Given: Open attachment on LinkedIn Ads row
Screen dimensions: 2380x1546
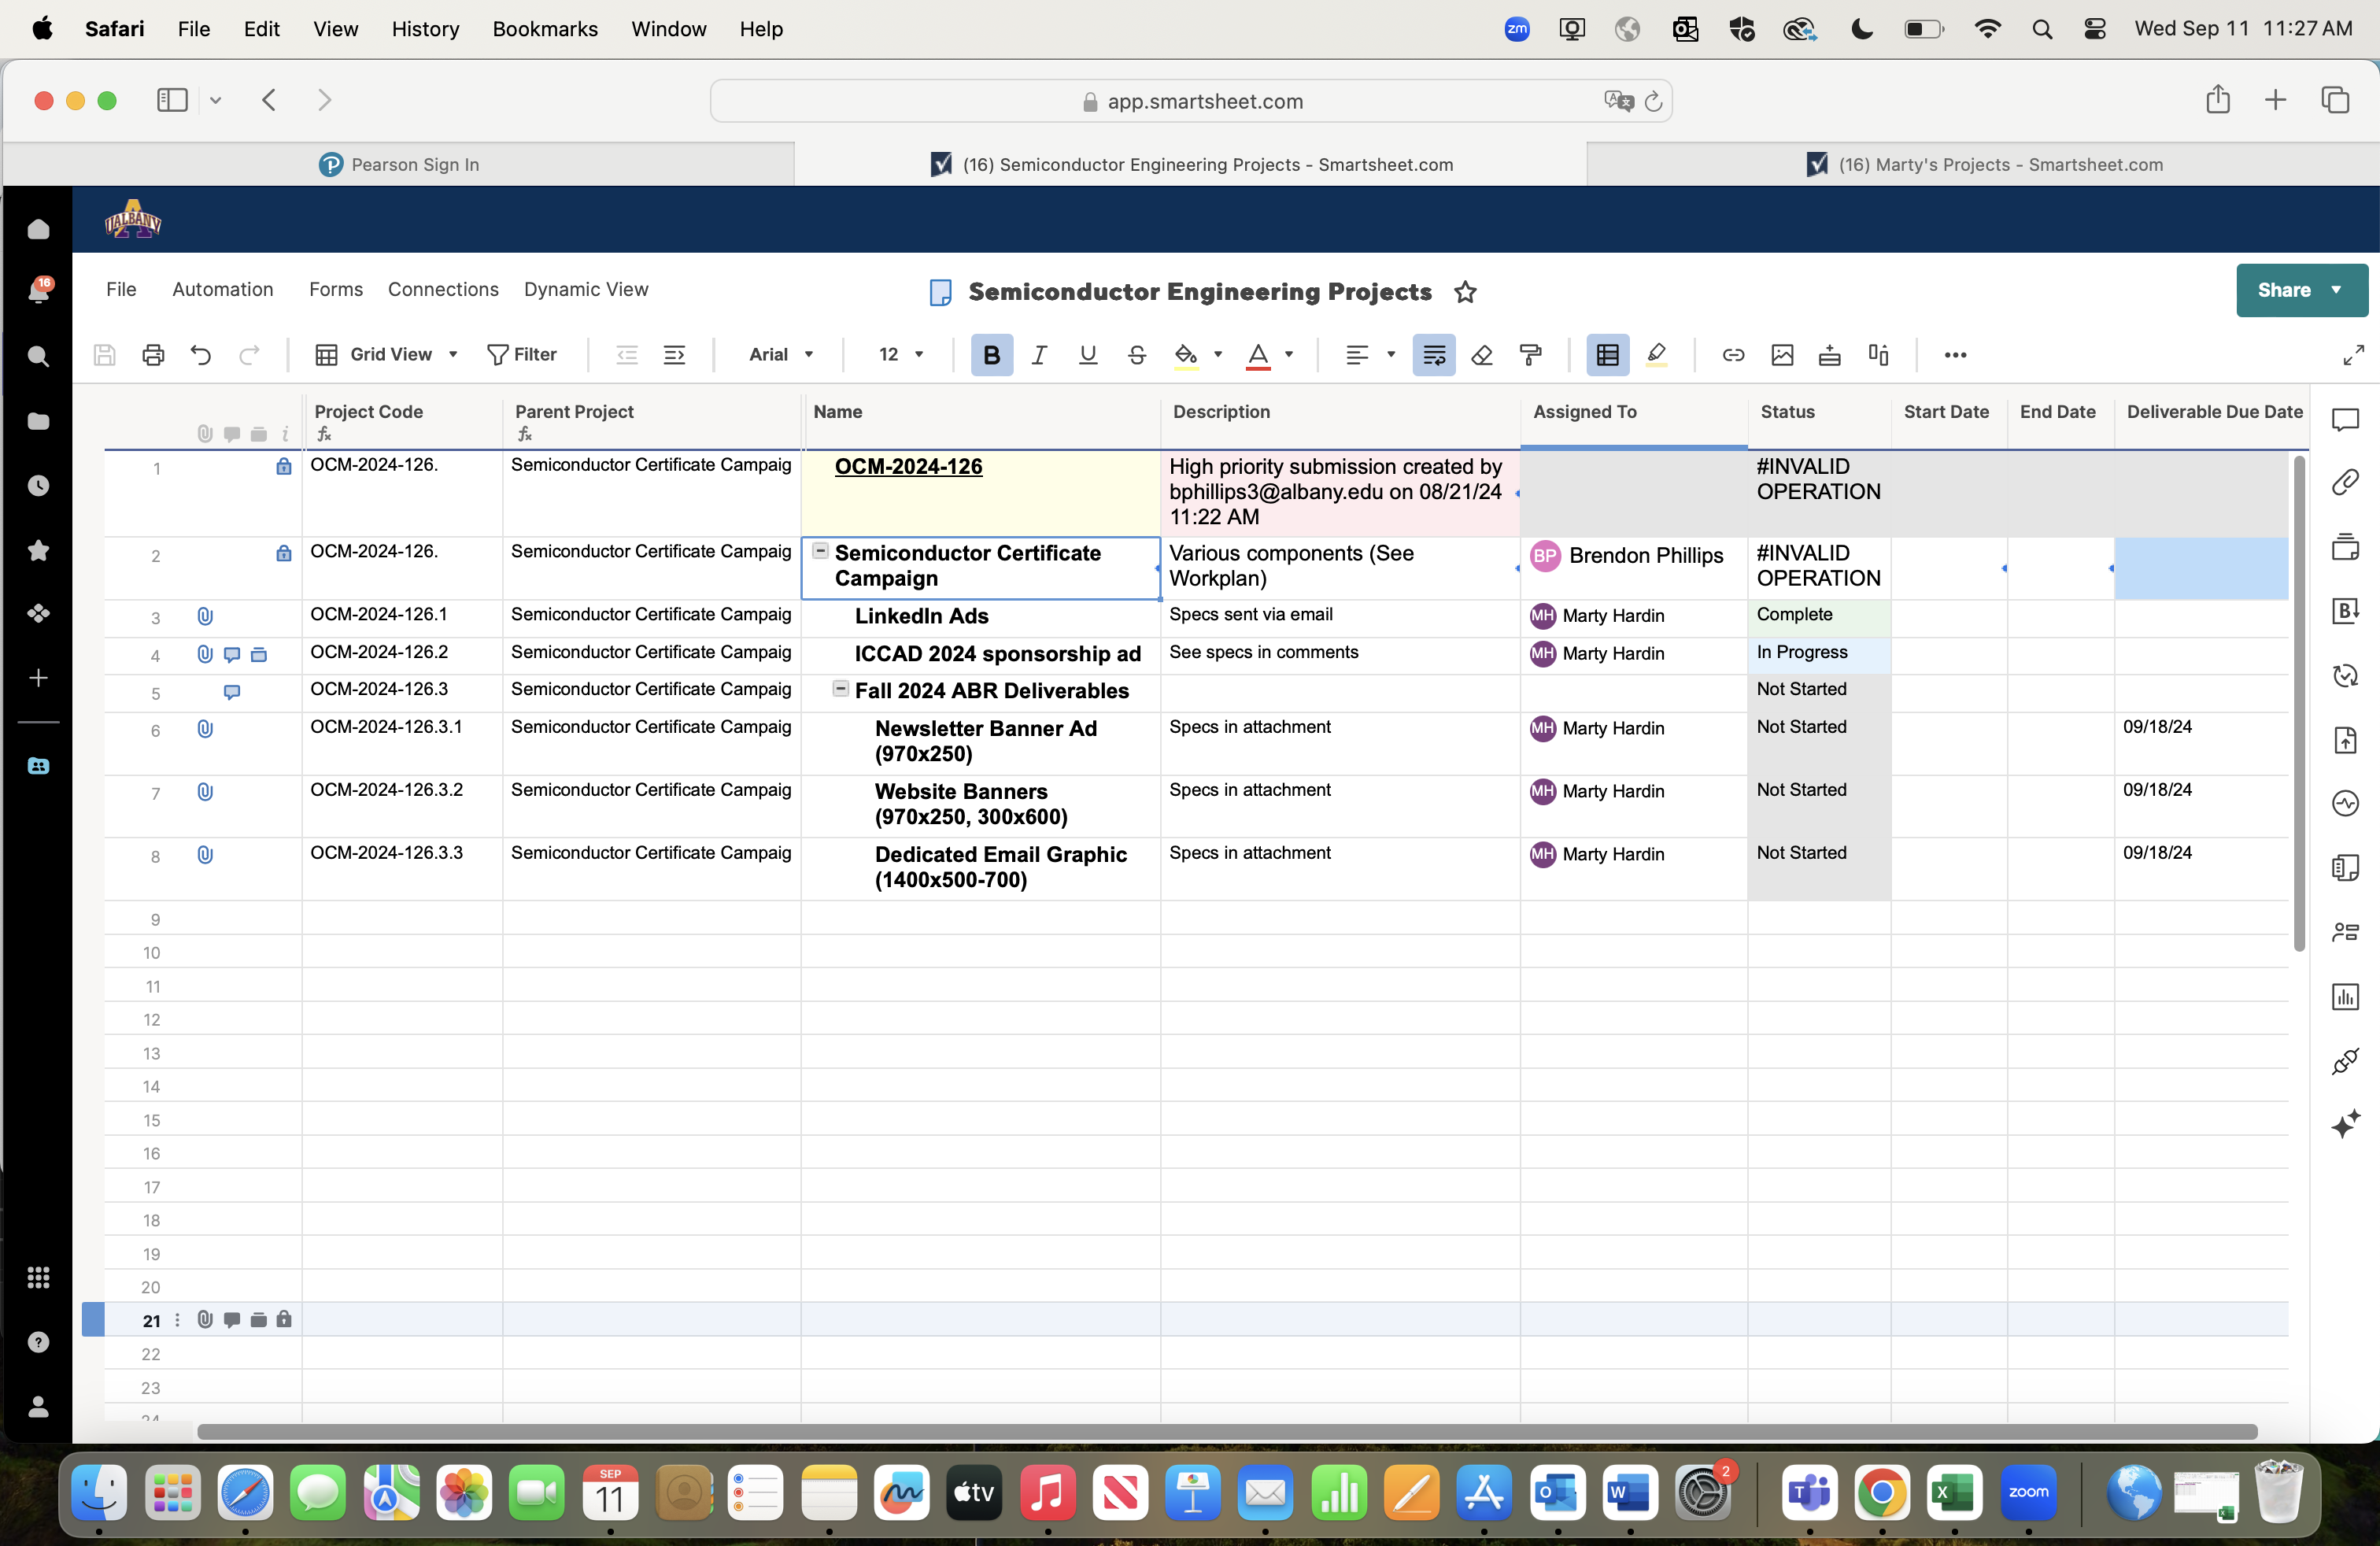Looking at the screenshot, I should pos(205,617).
